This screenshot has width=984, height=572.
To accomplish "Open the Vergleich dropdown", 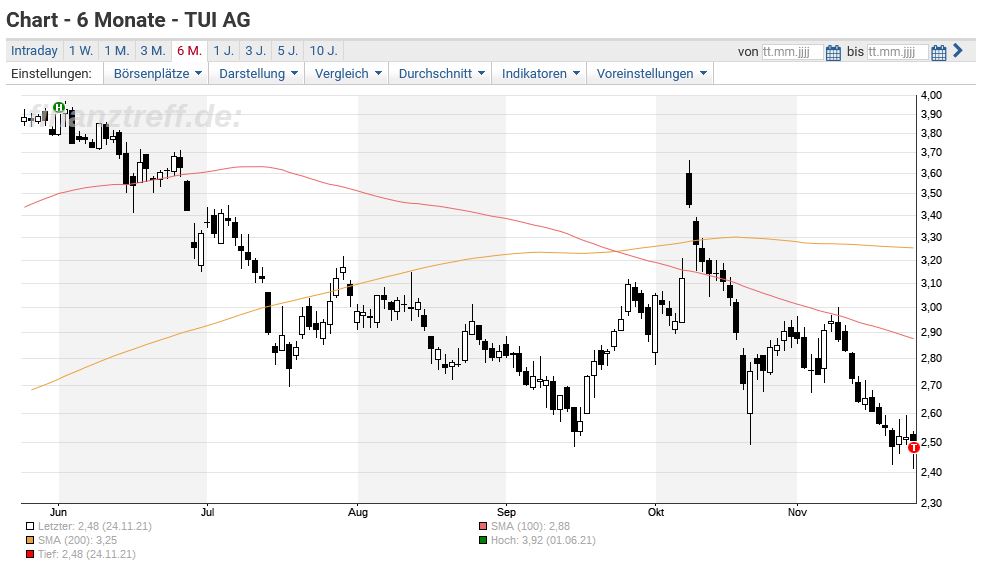I will point(348,73).
